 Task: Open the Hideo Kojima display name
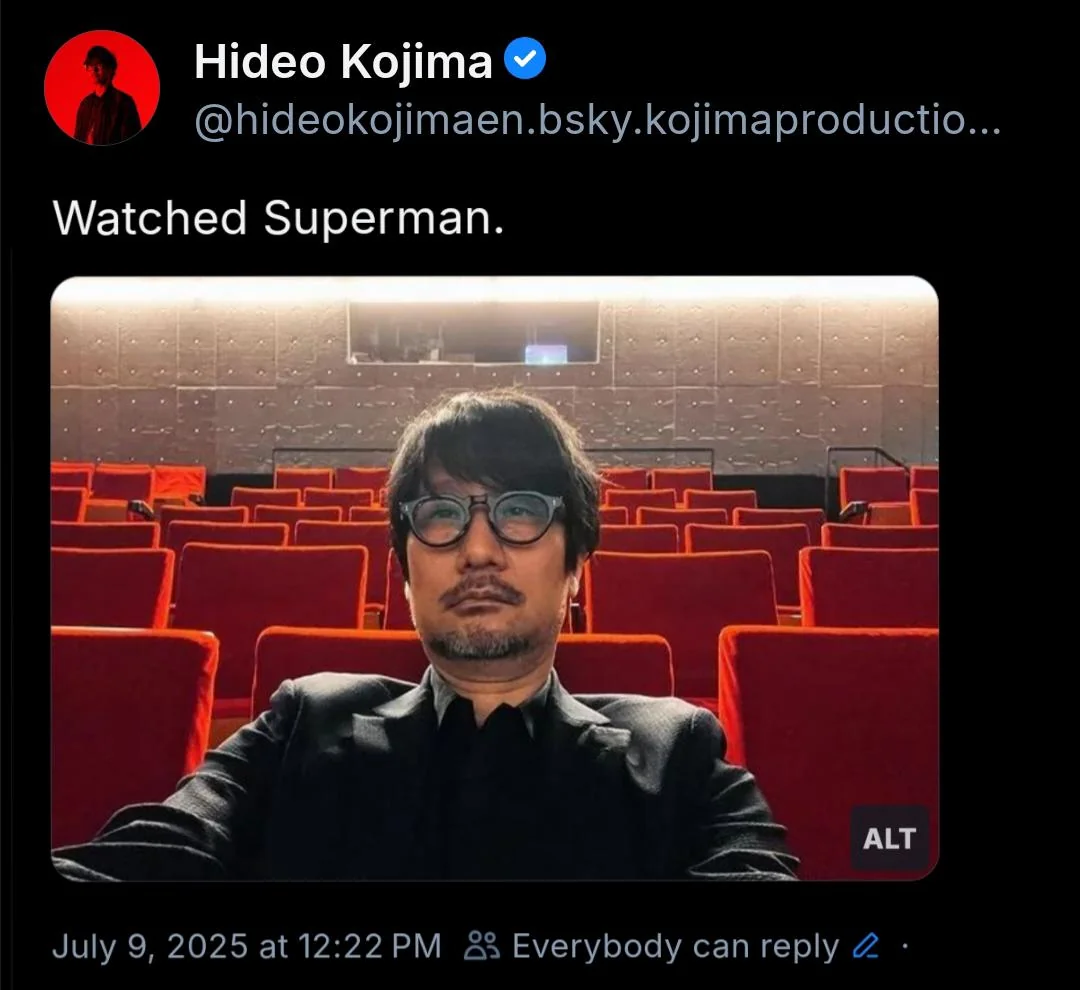343,61
